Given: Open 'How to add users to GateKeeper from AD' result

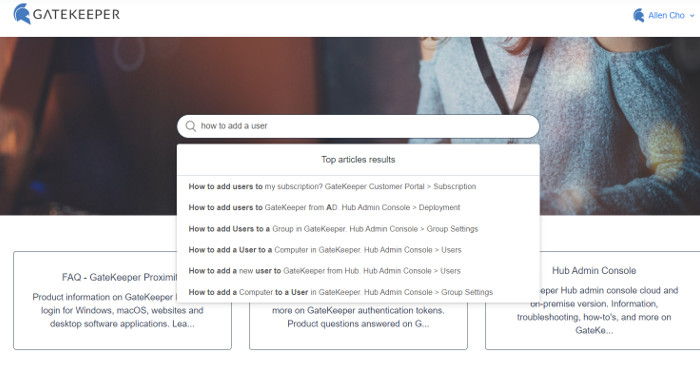Looking at the screenshot, I should pos(324,208).
